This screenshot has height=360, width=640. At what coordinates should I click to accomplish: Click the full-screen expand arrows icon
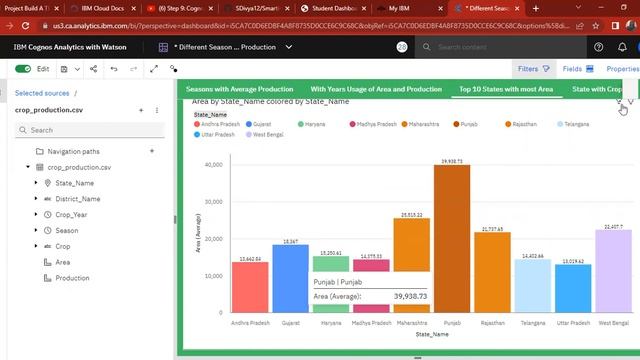(154, 69)
